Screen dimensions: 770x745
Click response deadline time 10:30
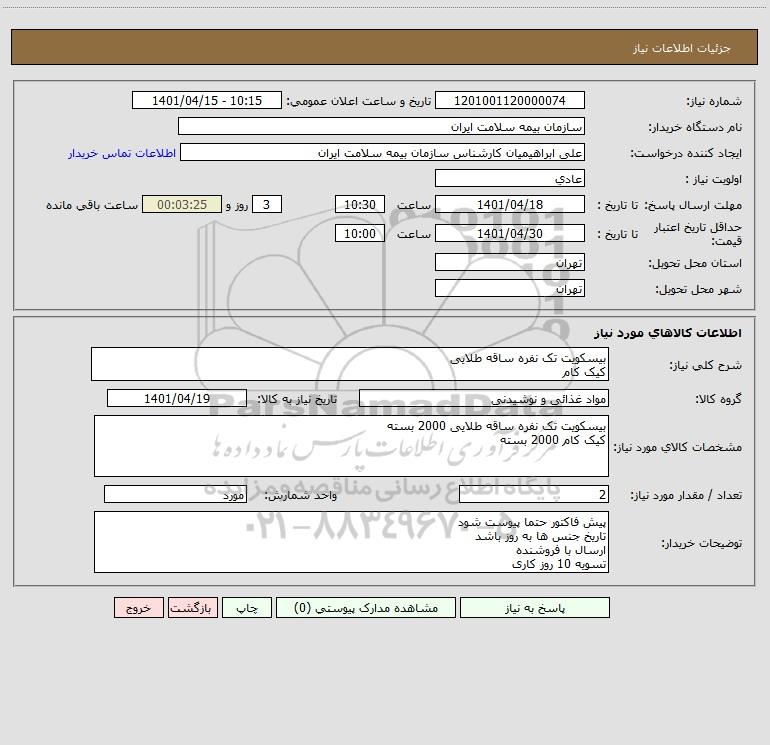coord(360,204)
